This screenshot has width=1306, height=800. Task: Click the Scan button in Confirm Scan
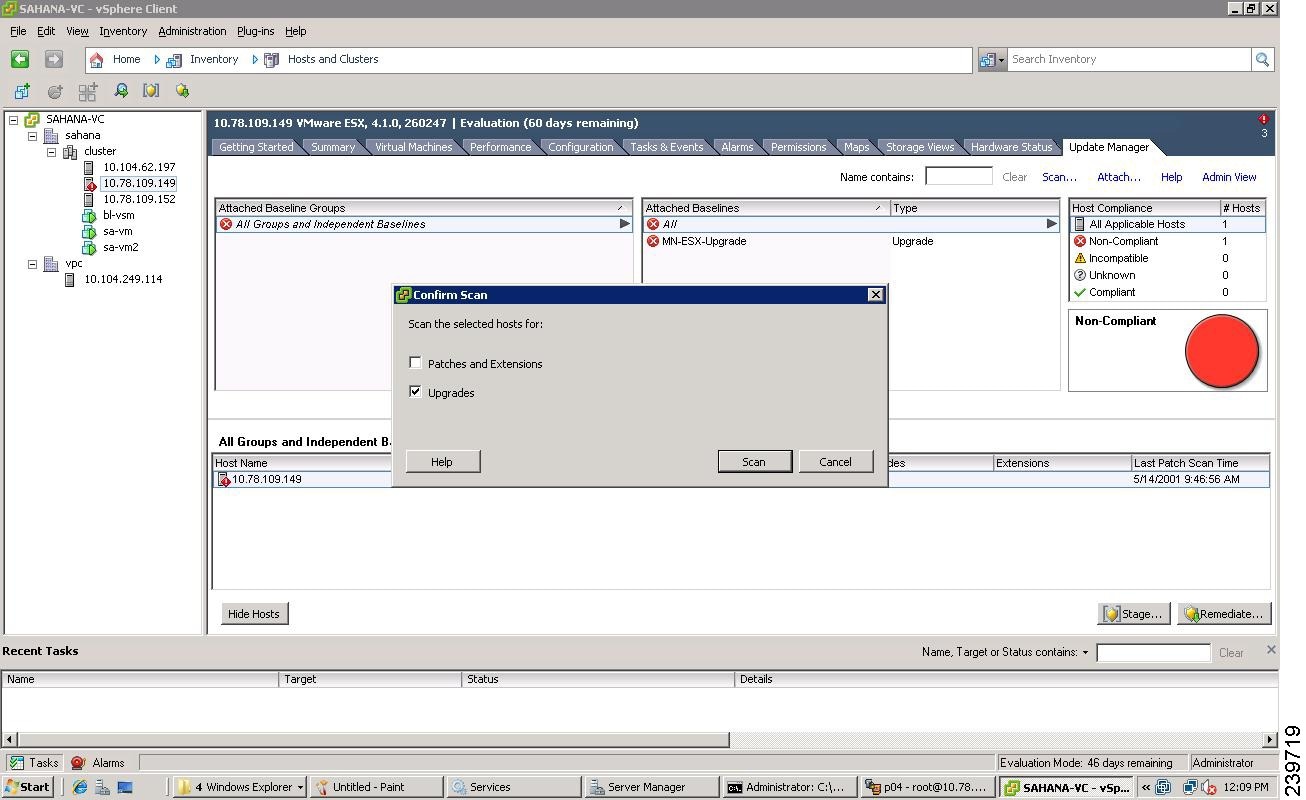754,461
